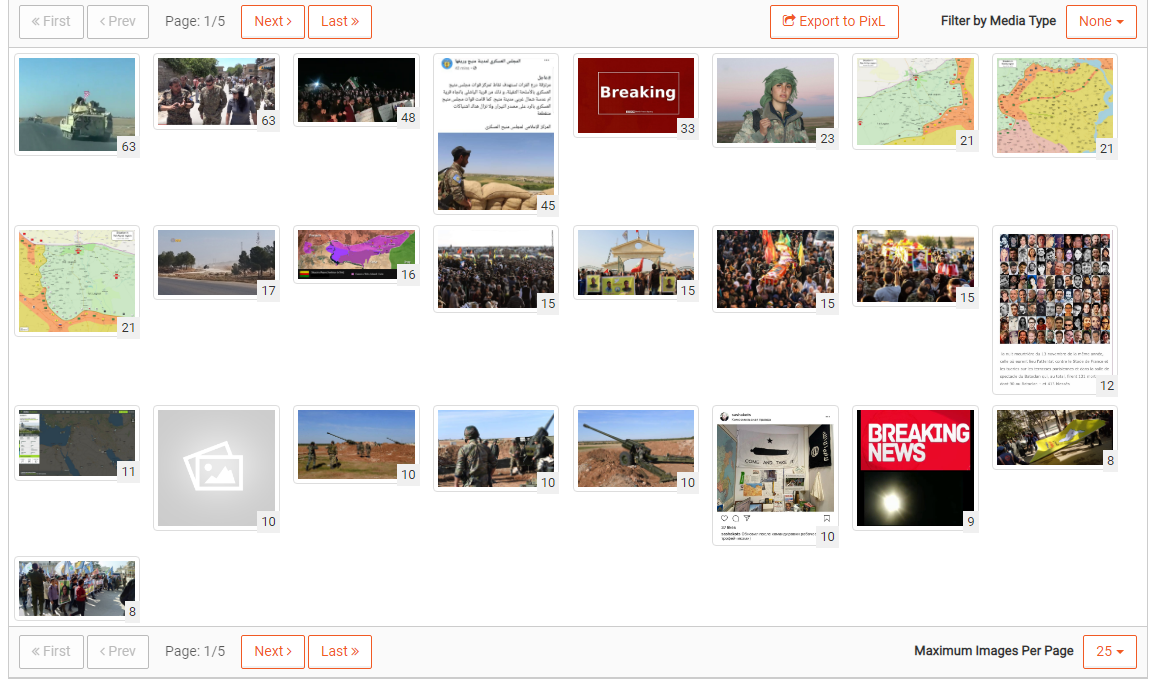Jump to Last page at top
Image resolution: width=1159 pixels, height=688 pixels.
340,21
